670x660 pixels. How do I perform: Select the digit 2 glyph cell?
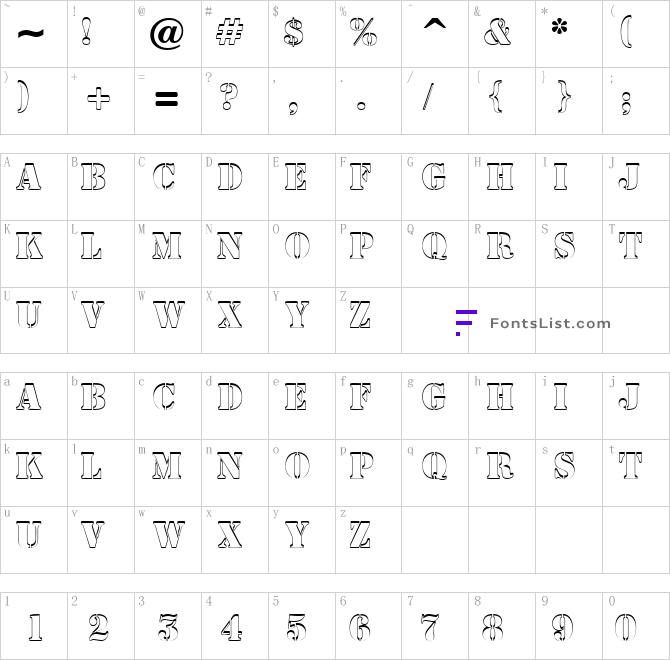(99, 626)
